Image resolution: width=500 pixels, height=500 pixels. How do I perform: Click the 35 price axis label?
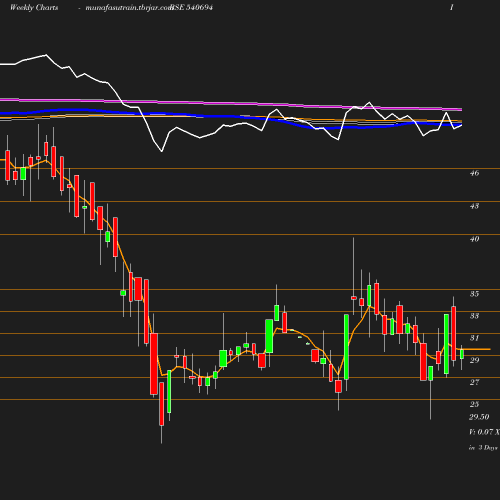474,294
